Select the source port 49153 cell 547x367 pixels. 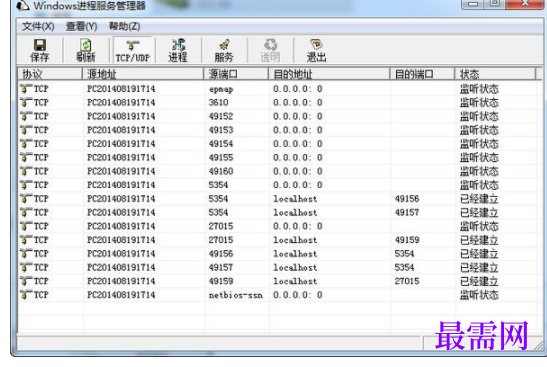pyautogui.click(x=221, y=130)
